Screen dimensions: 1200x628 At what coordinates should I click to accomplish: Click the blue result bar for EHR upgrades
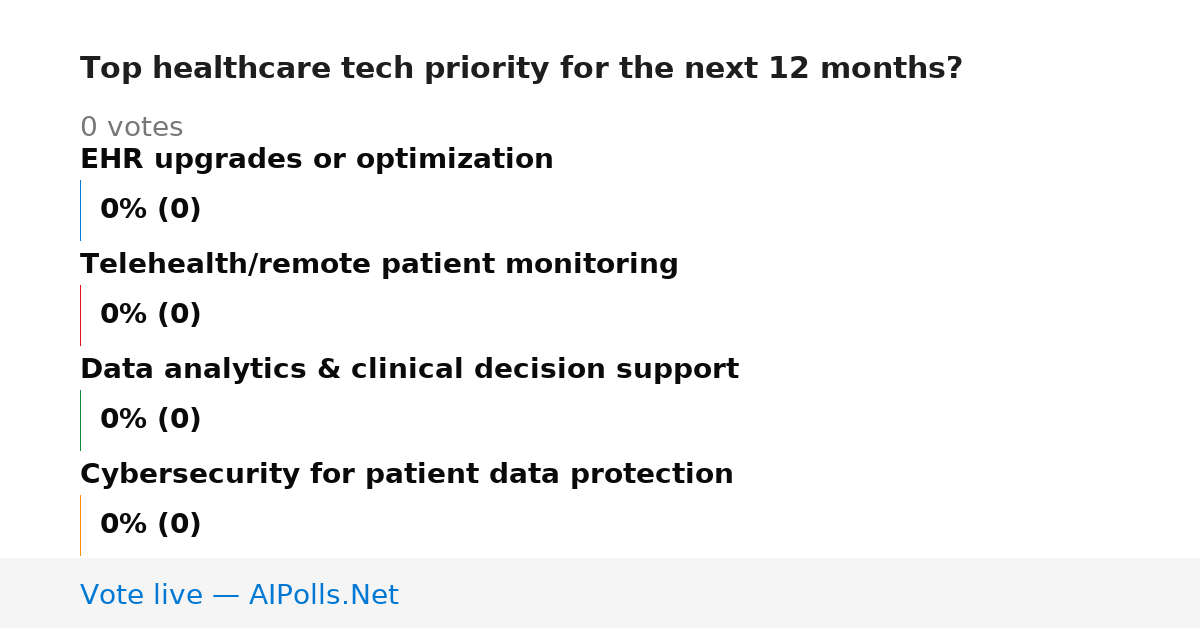(80, 210)
